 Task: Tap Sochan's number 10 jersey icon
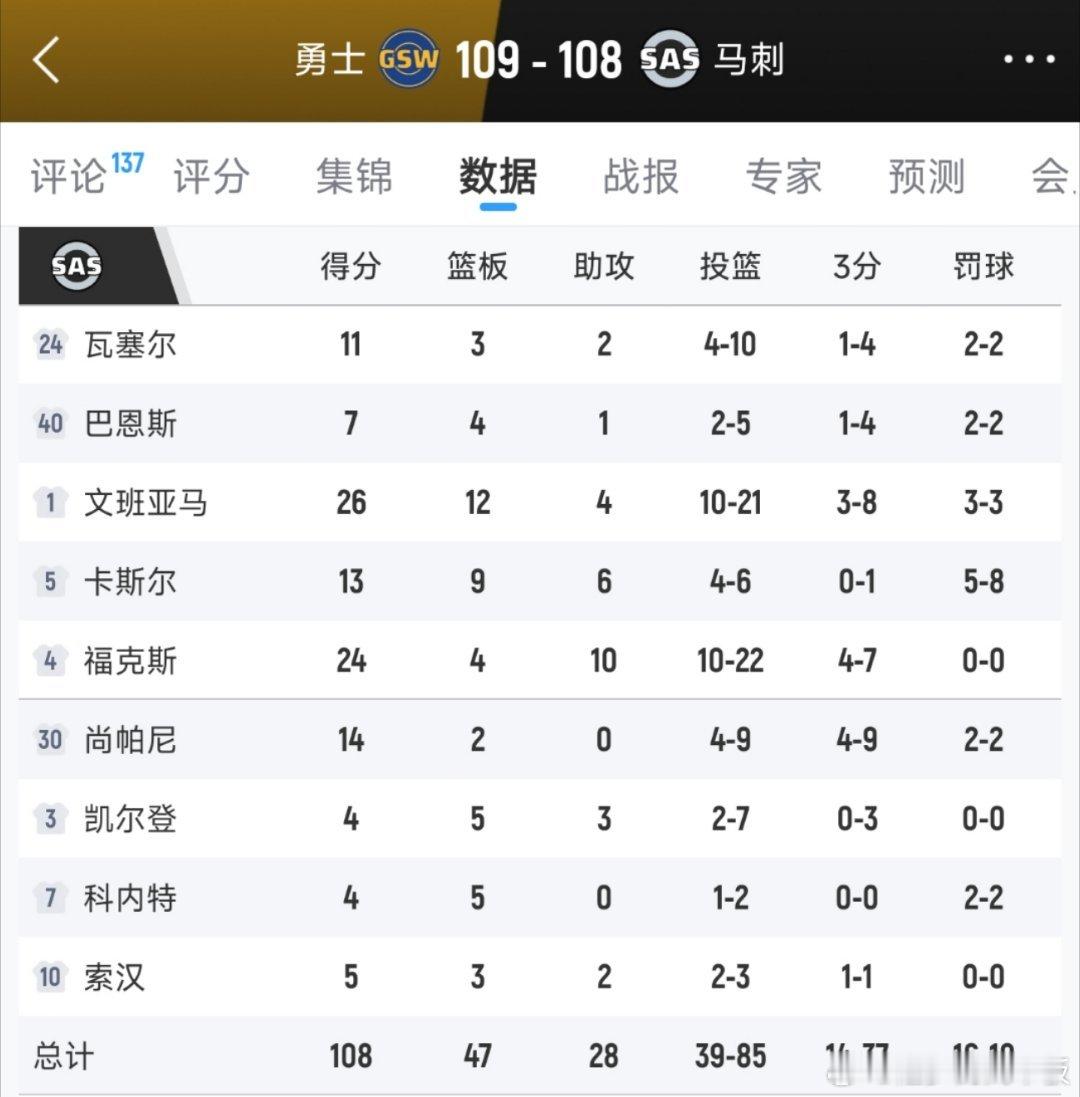click(x=50, y=976)
